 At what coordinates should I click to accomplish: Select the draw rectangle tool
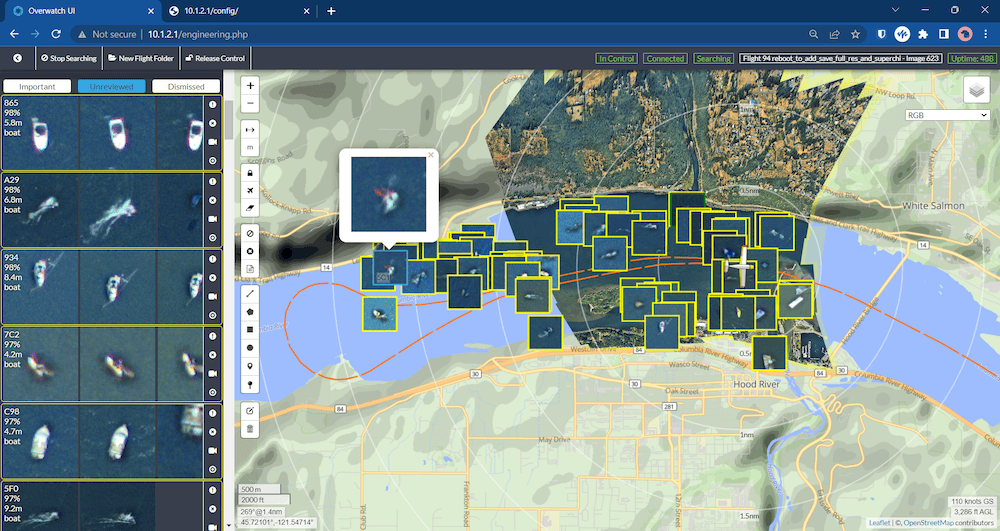[250, 330]
